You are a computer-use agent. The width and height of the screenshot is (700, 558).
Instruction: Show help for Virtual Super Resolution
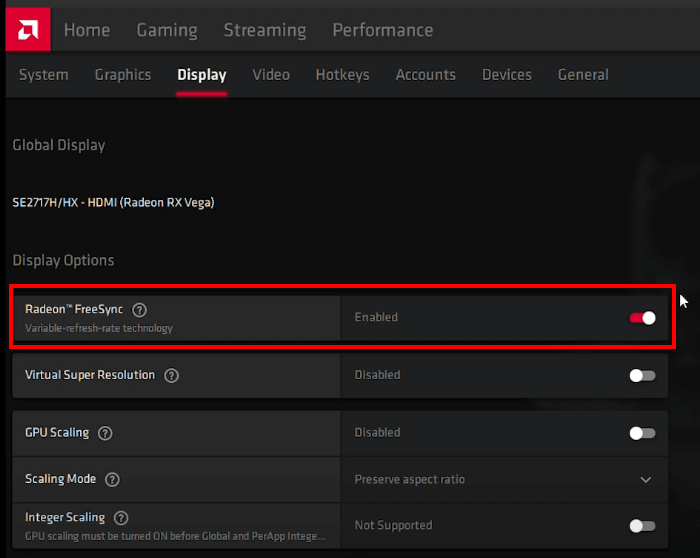coord(171,375)
